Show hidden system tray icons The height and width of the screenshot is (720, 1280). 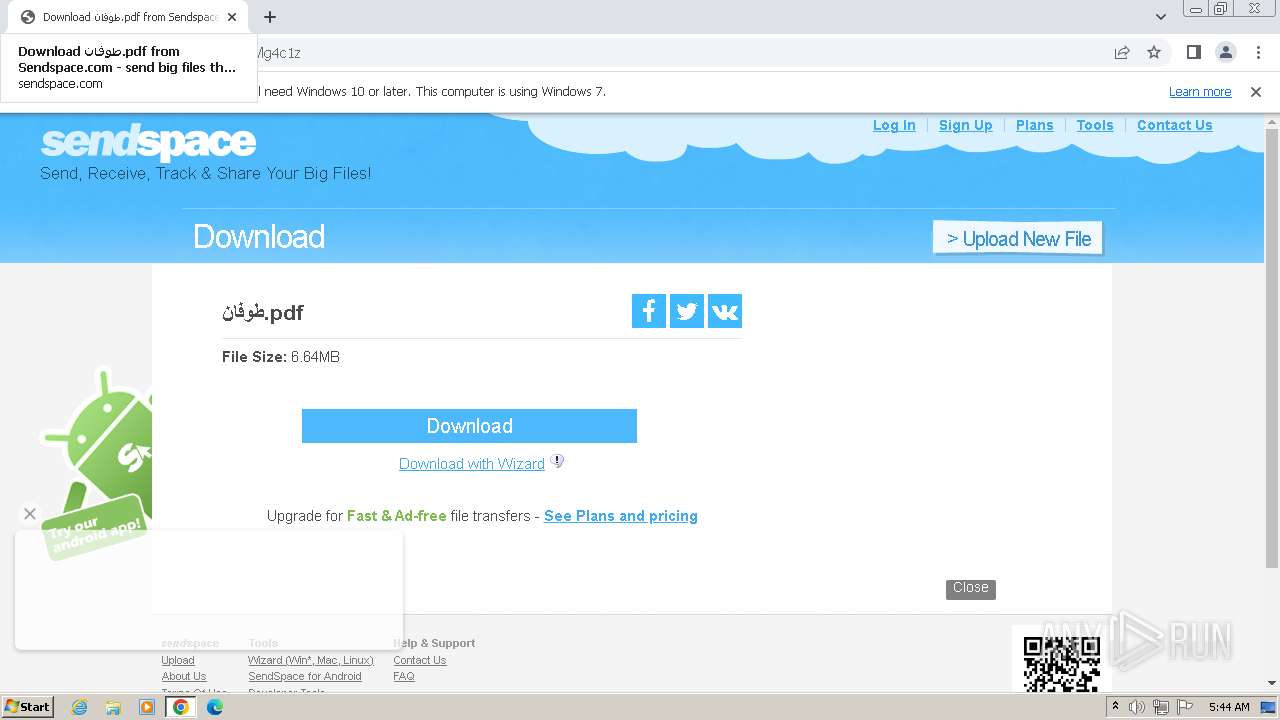tap(1115, 707)
